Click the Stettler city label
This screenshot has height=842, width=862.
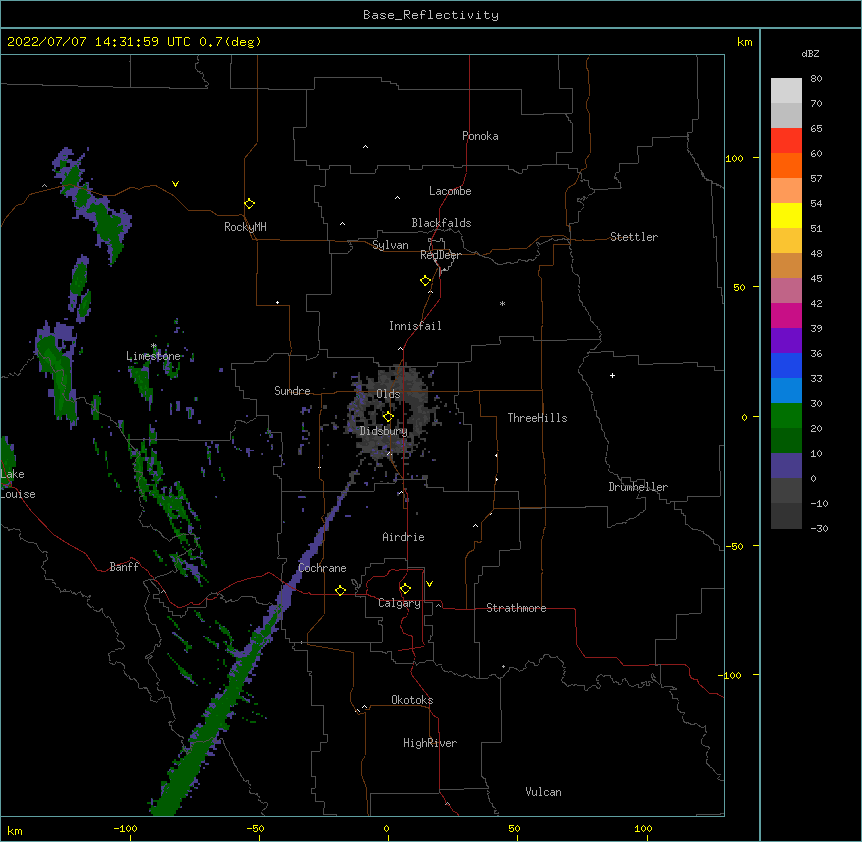(x=633, y=237)
